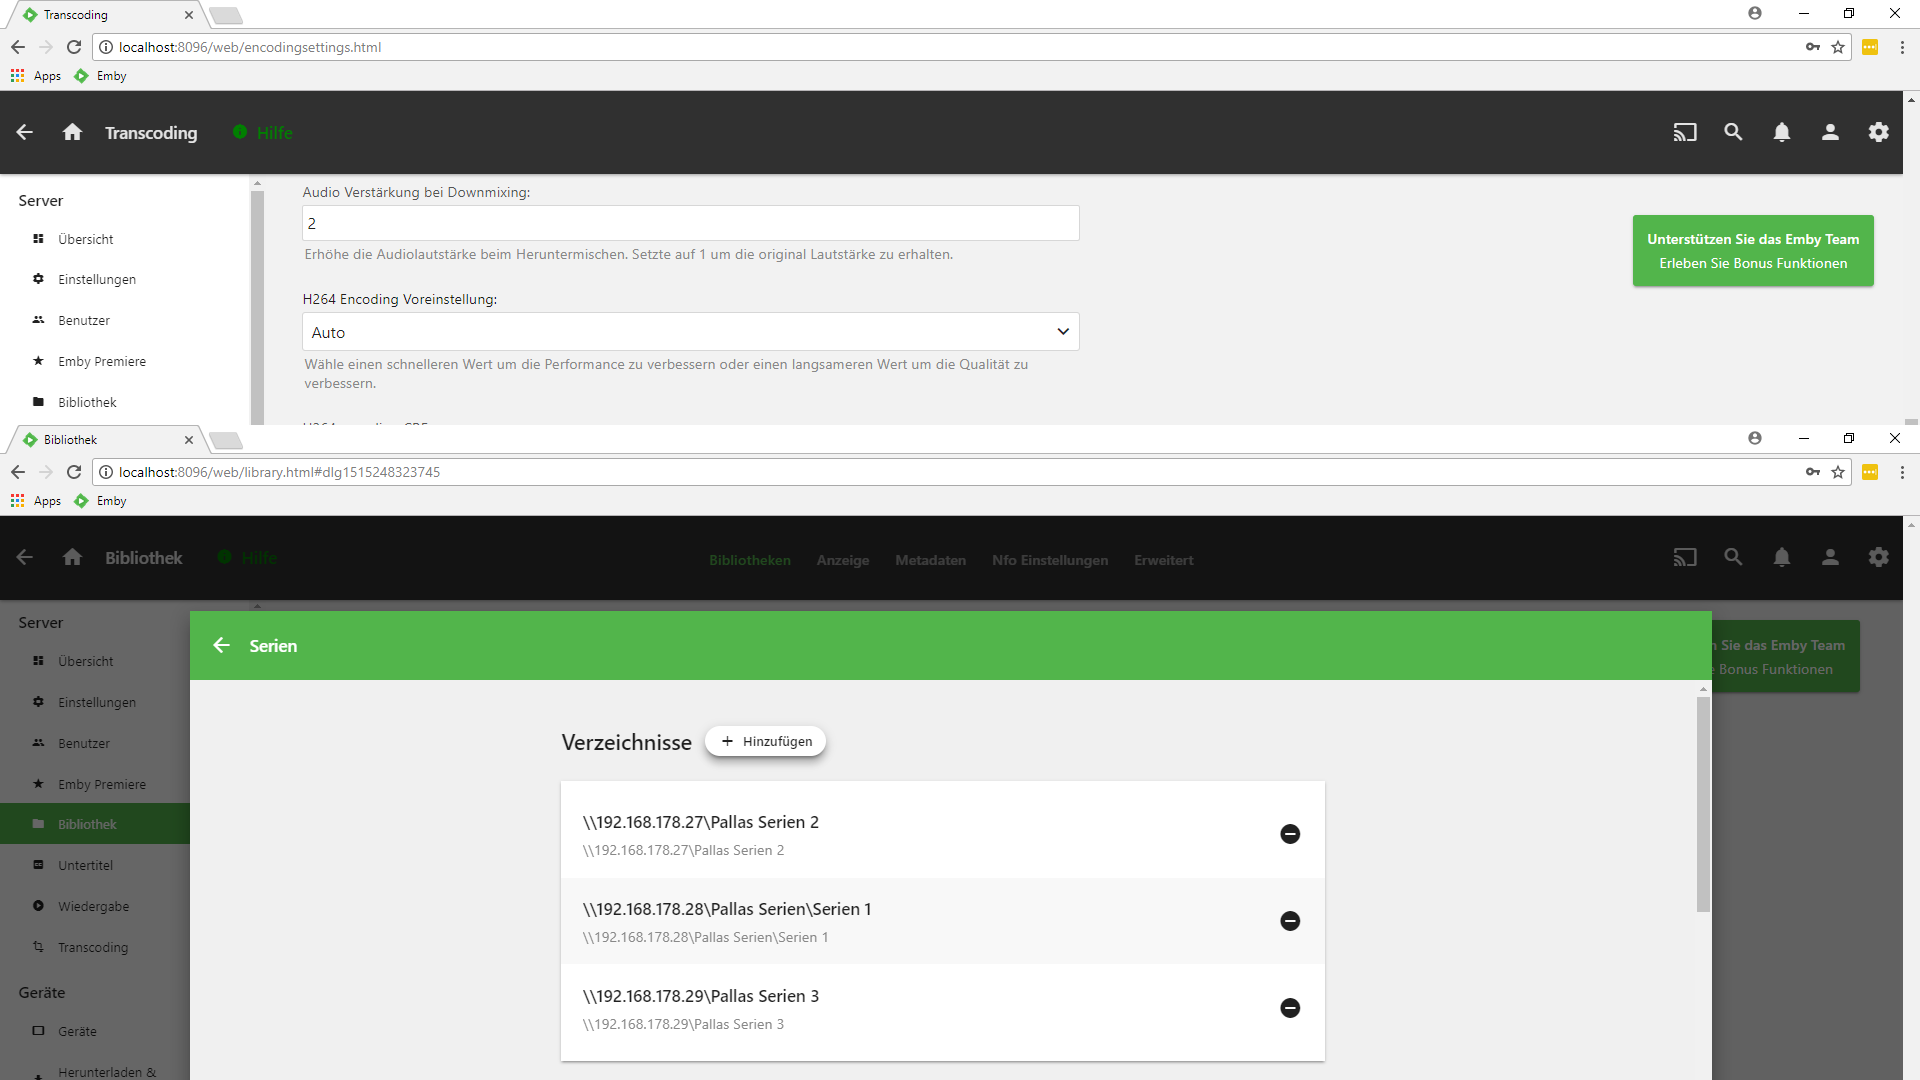Click the back arrow in Transcoding window header
The height and width of the screenshot is (1080, 1920).
tap(25, 132)
